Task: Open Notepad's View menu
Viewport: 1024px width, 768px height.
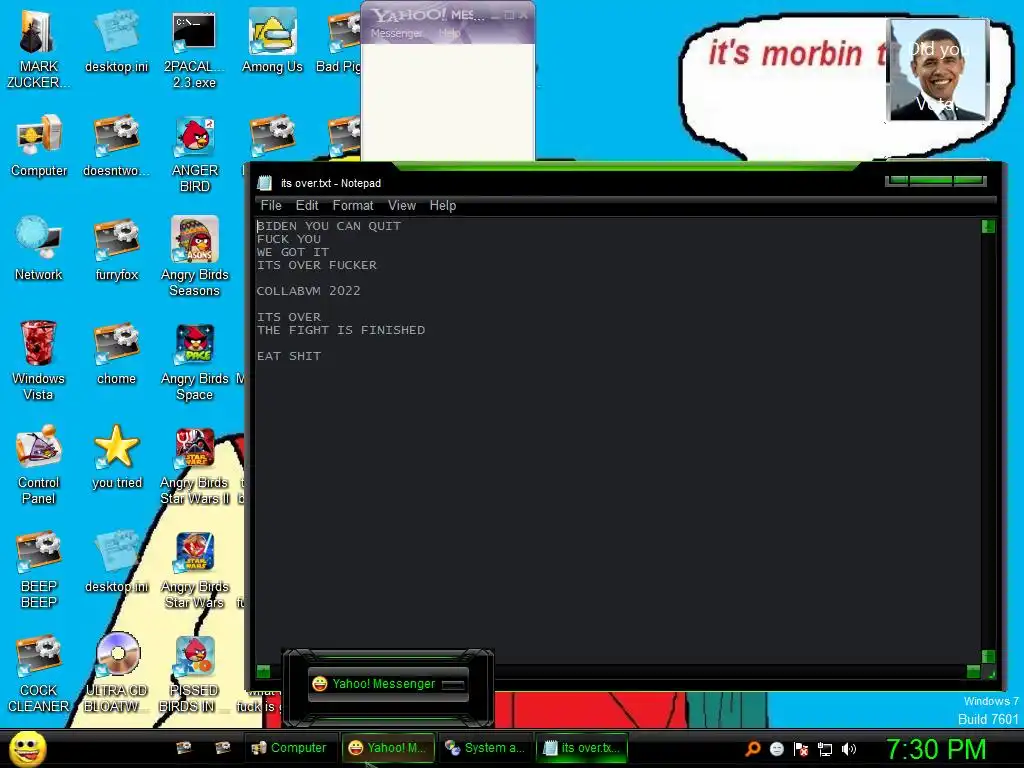Action: [402, 206]
